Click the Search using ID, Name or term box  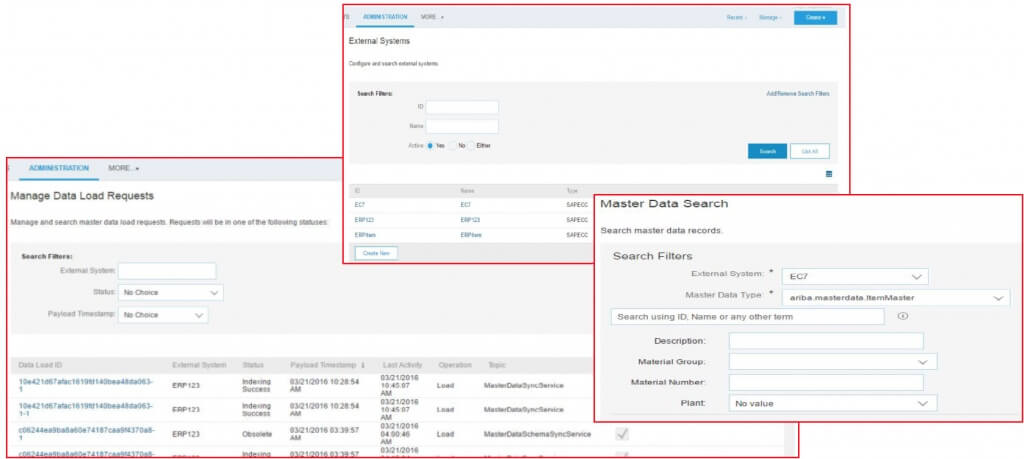coord(748,317)
